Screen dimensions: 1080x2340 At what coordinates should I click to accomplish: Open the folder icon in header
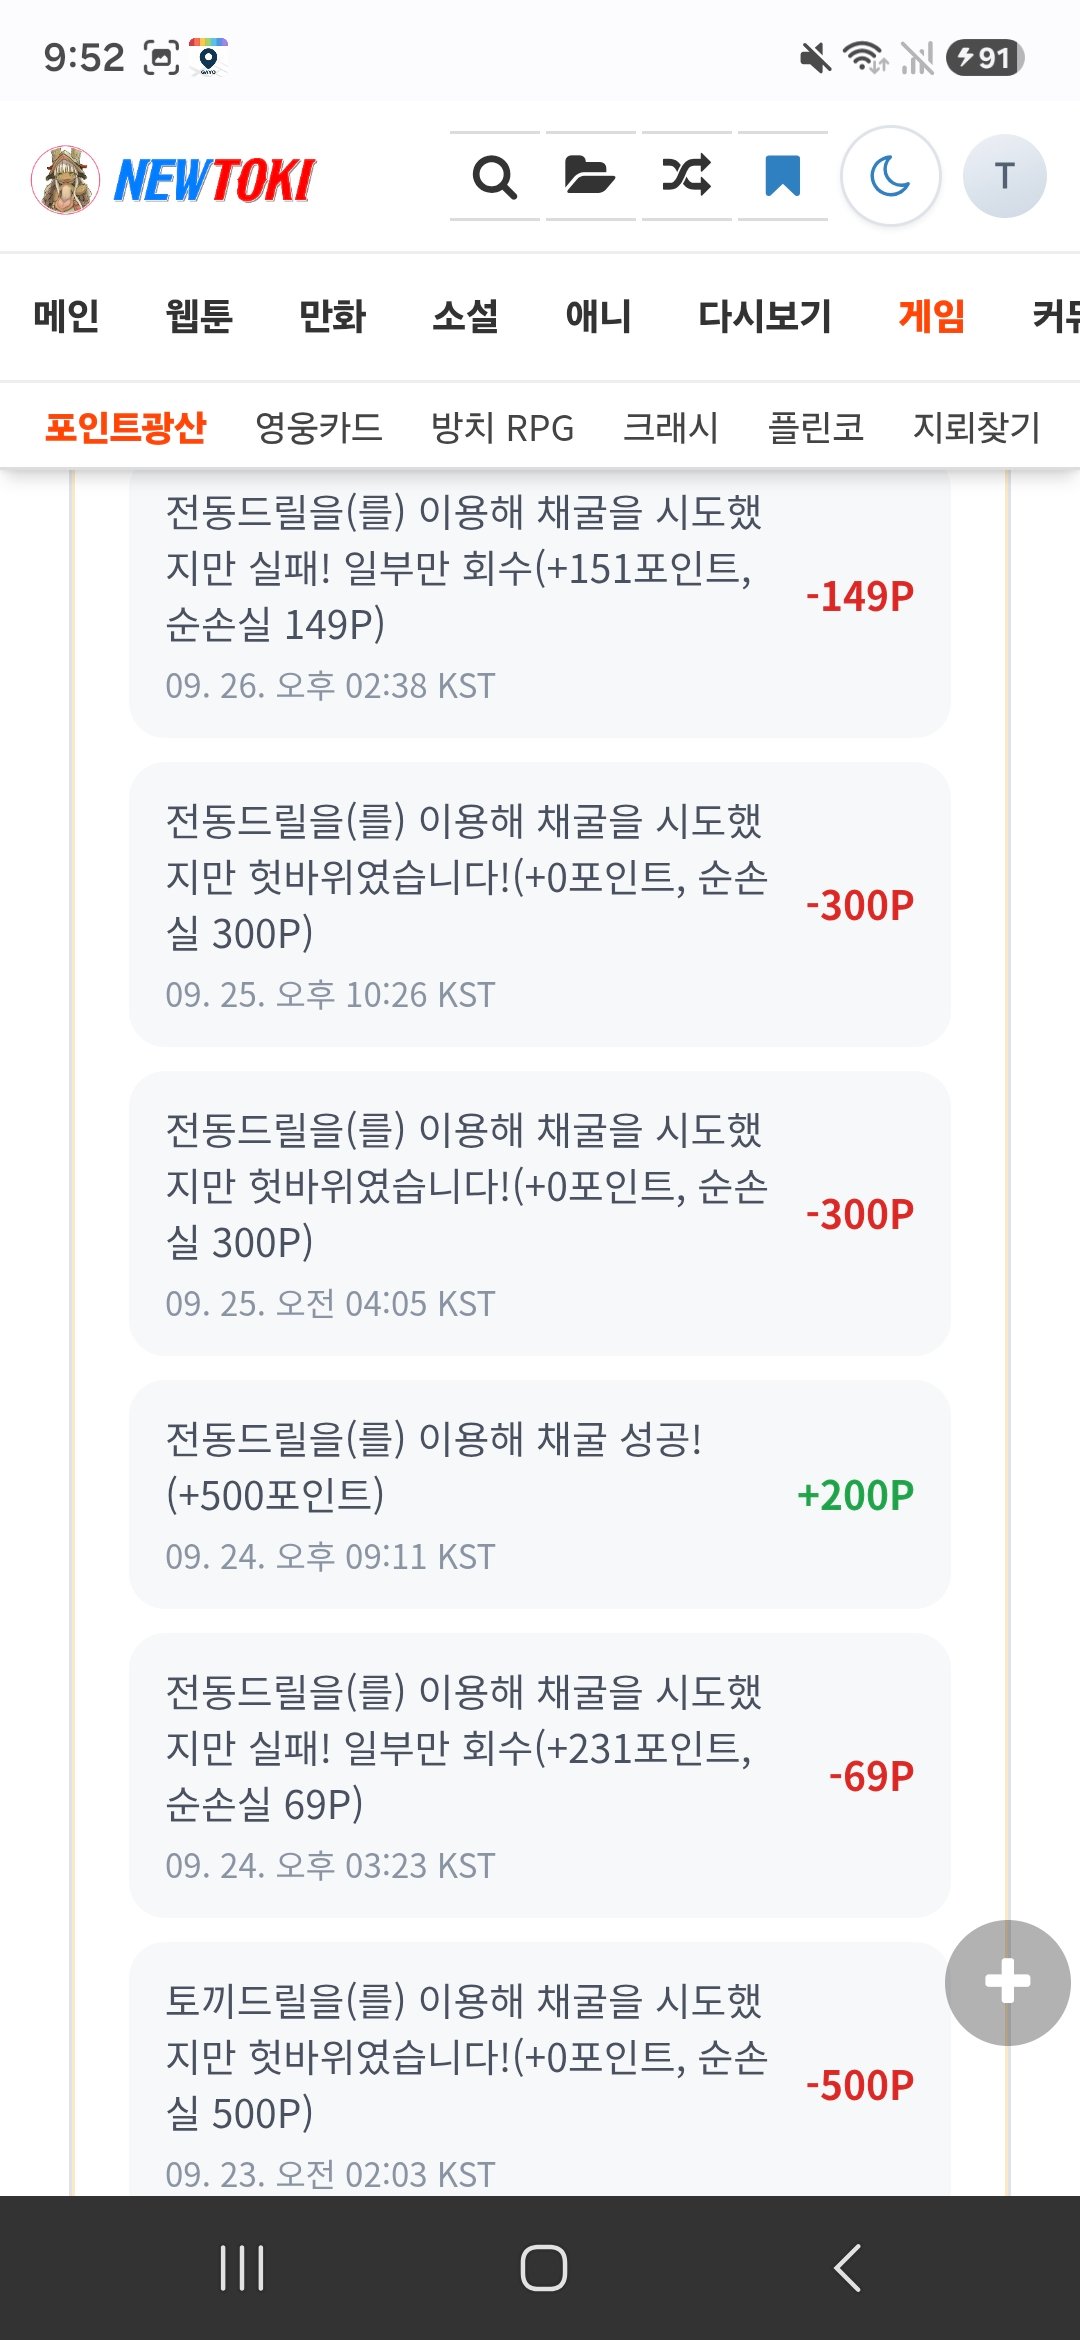(590, 177)
